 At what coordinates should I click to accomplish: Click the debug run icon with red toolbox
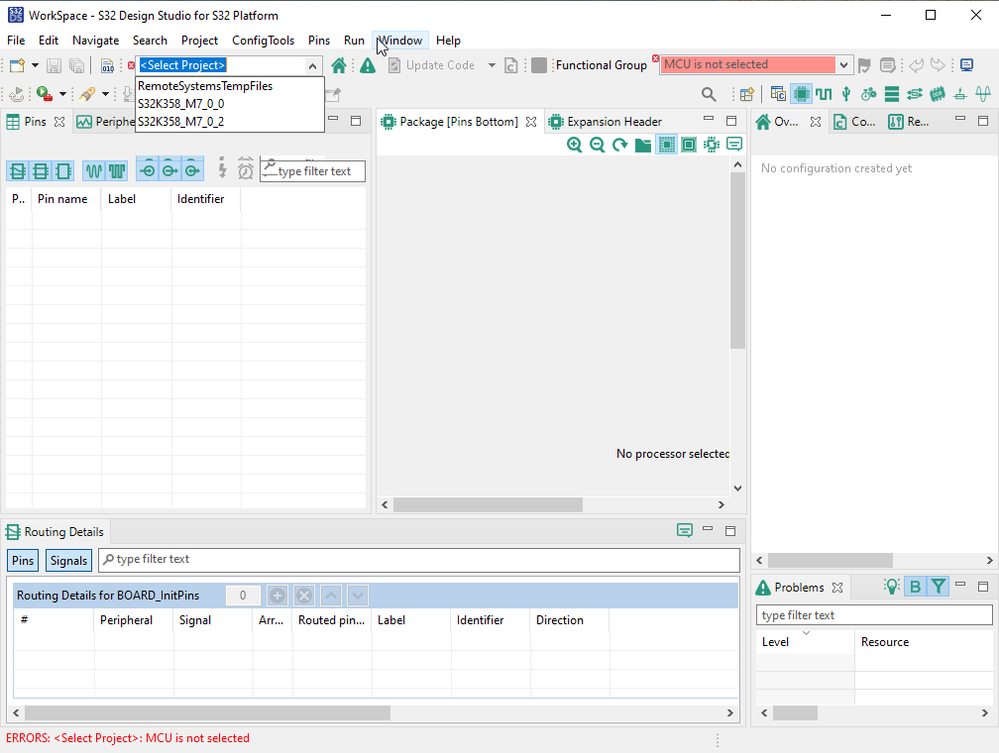[44, 94]
